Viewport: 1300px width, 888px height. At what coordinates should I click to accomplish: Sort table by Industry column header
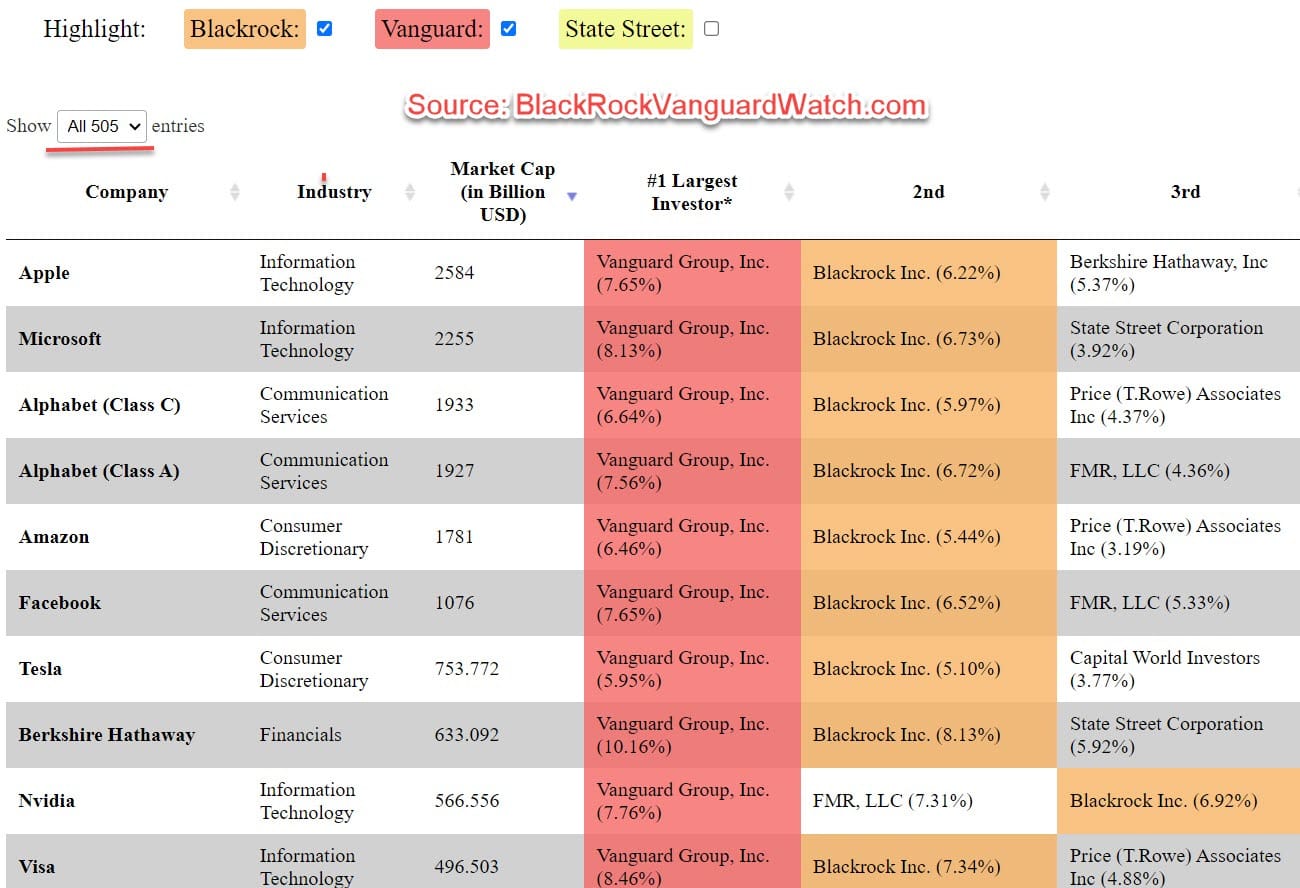(334, 192)
